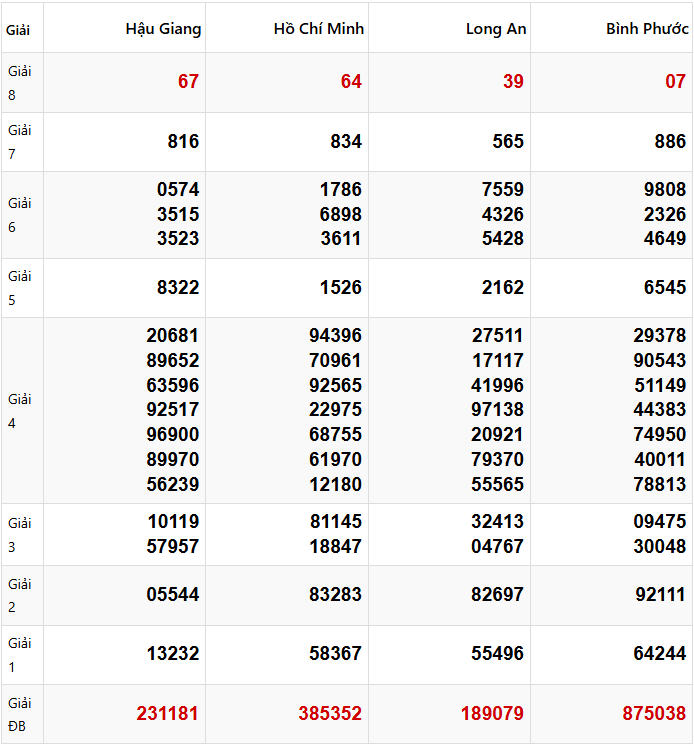This screenshot has width=694, height=746.
Task: Select special prize 875038
Action: [x=655, y=713]
